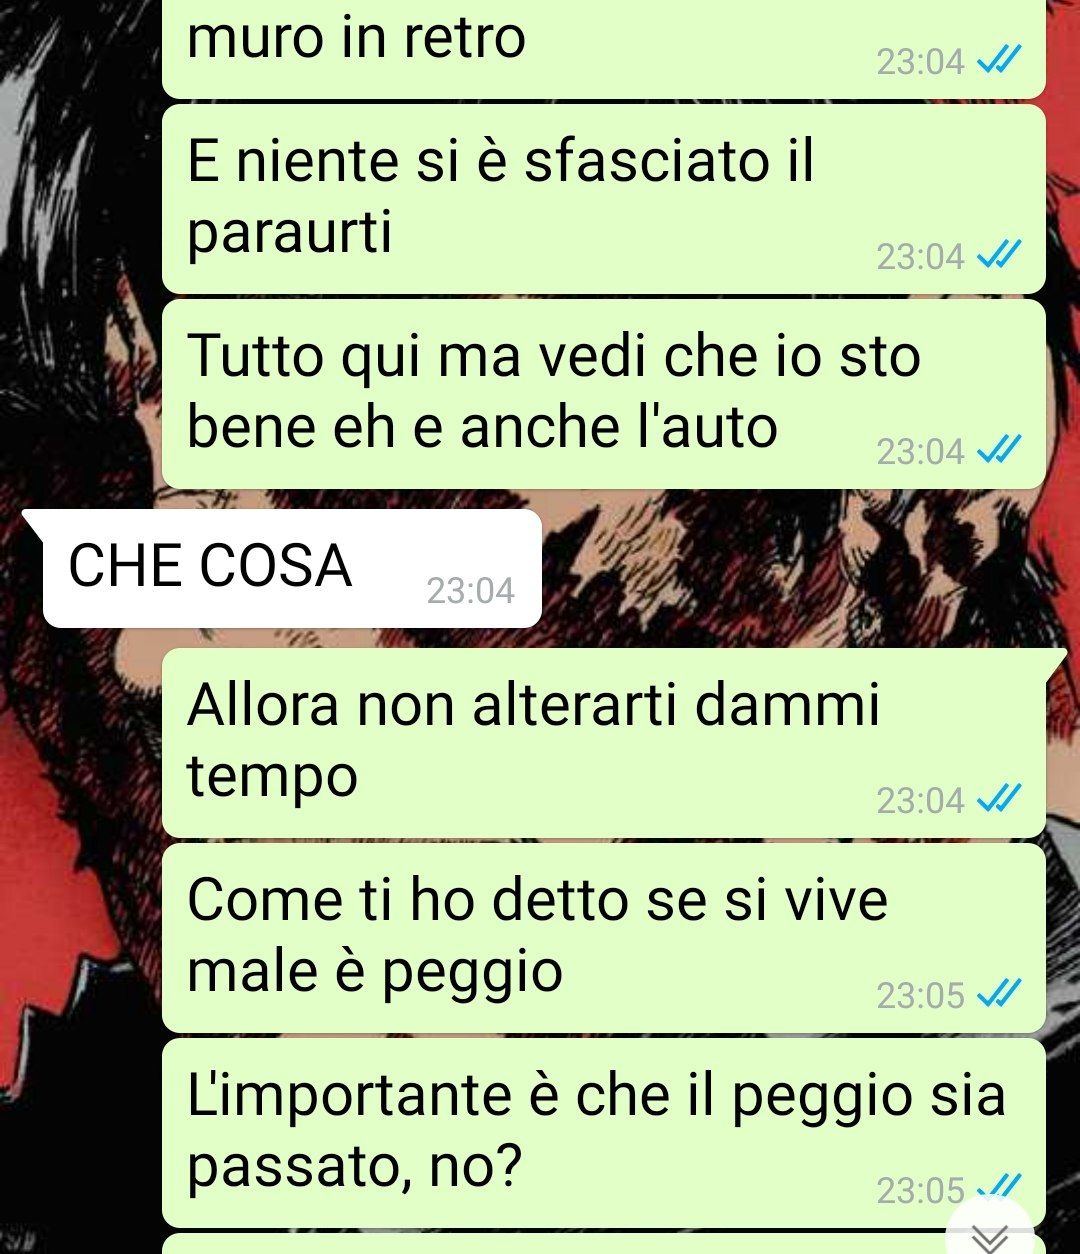Screen dimensions: 1080x1254
Task: Tap checkmarks beside 'passato, no?' message
Action: coord(998,1188)
